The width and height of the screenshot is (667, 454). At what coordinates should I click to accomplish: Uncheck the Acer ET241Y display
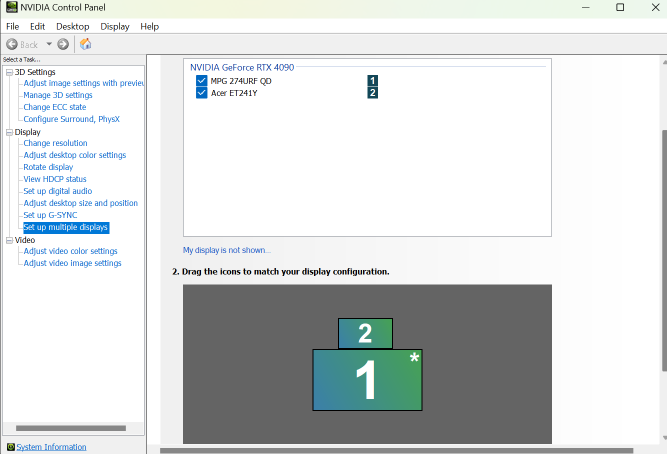[x=202, y=93]
